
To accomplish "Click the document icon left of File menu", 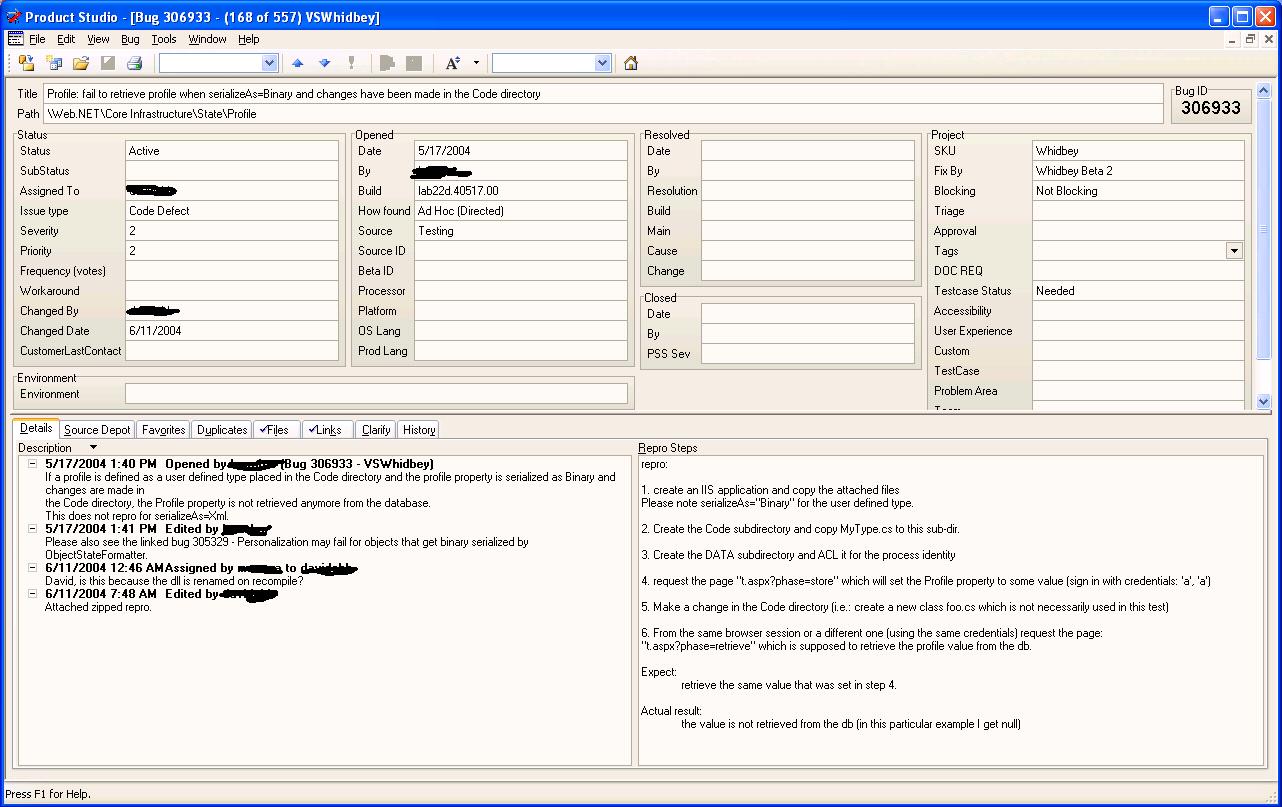I will click(15, 39).
